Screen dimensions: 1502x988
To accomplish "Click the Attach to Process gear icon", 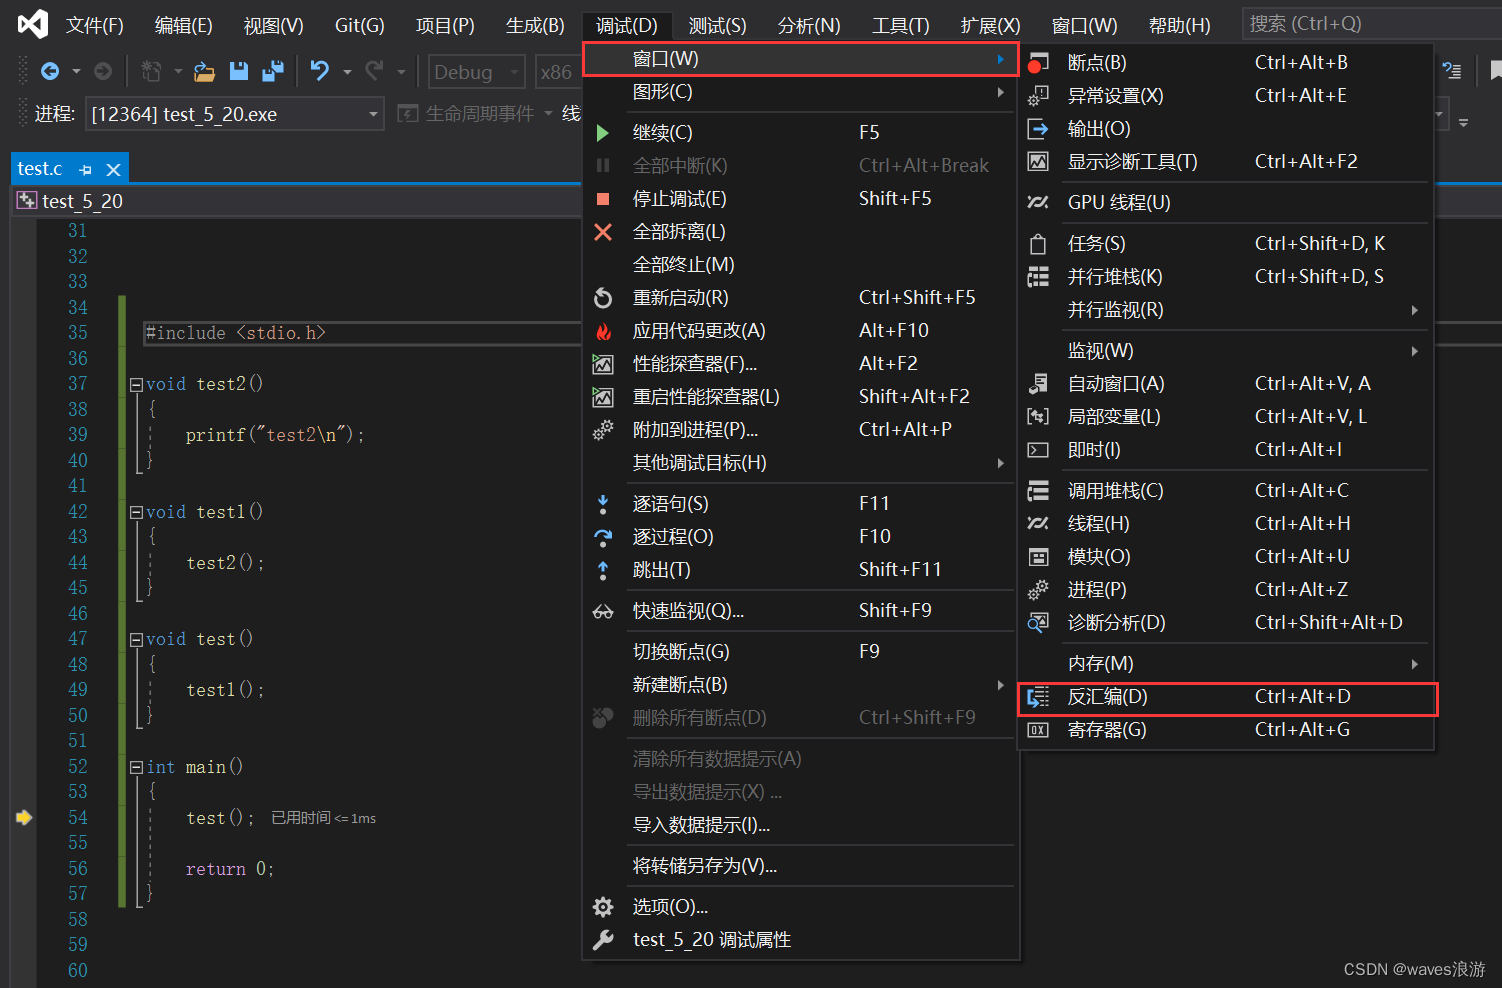I will (x=603, y=430).
